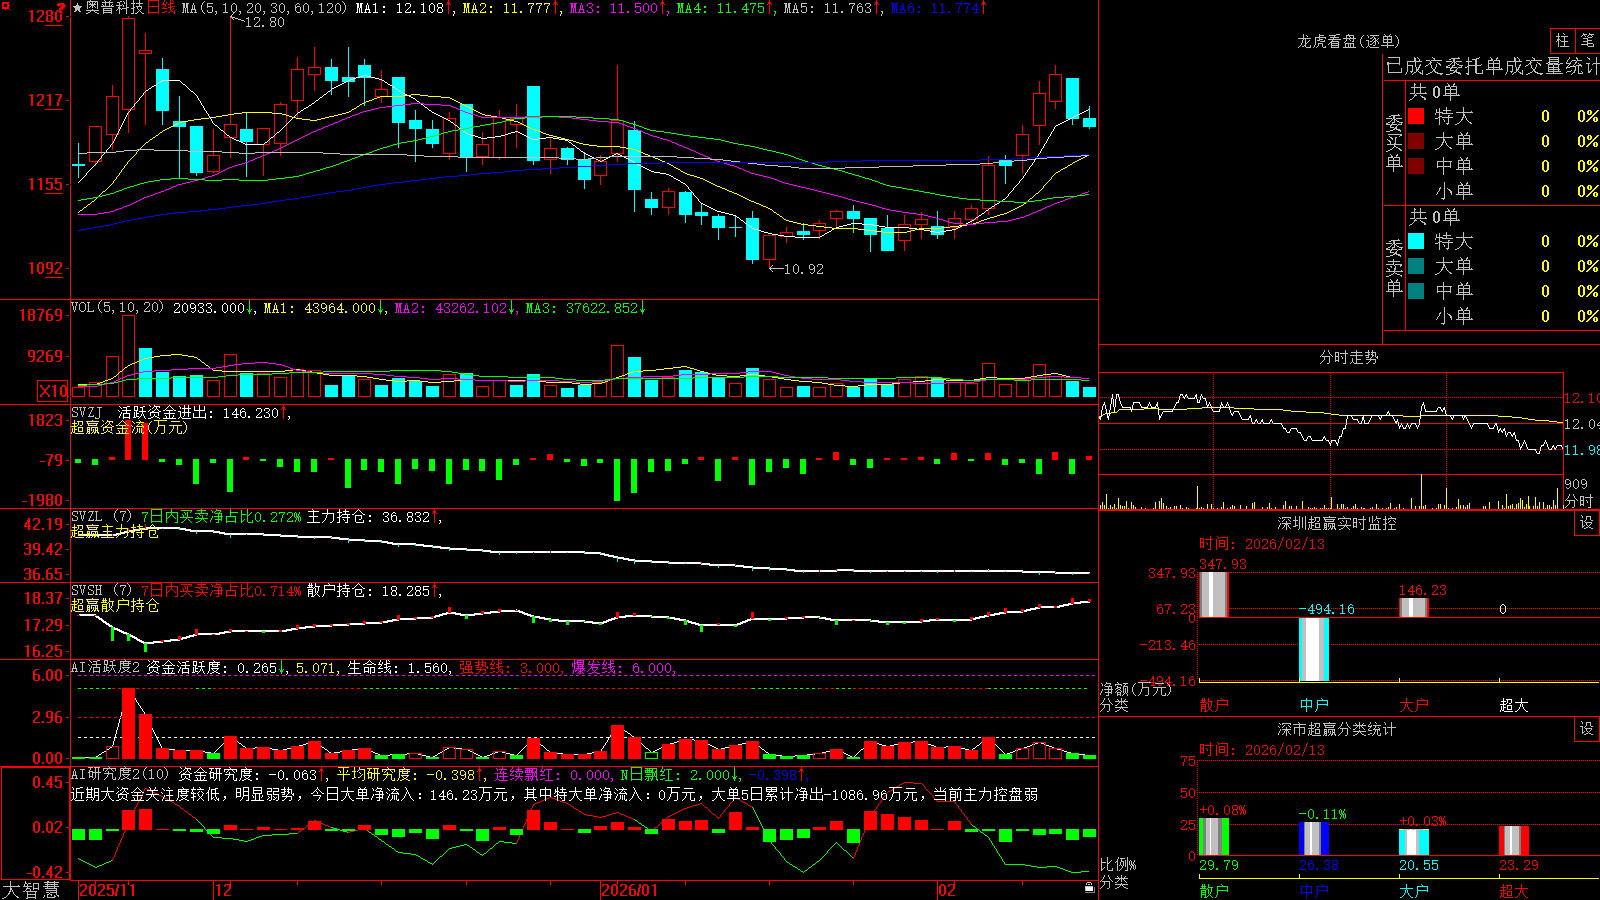Image resolution: width=1600 pixels, height=900 pixels.
Task: Click the 大智慧 logo at bottom-left
Action: [x=31, y=890]
